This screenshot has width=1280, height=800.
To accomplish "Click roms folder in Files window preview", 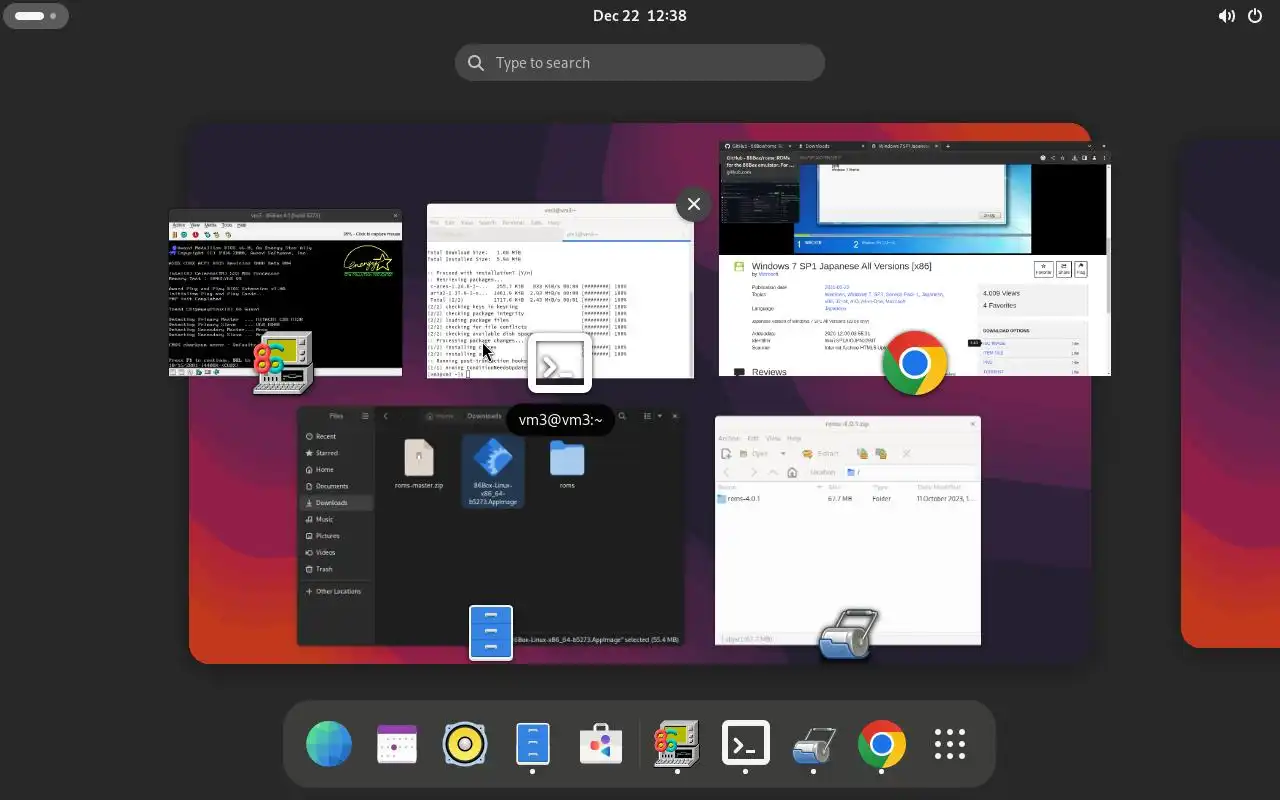I will (567, 464).
